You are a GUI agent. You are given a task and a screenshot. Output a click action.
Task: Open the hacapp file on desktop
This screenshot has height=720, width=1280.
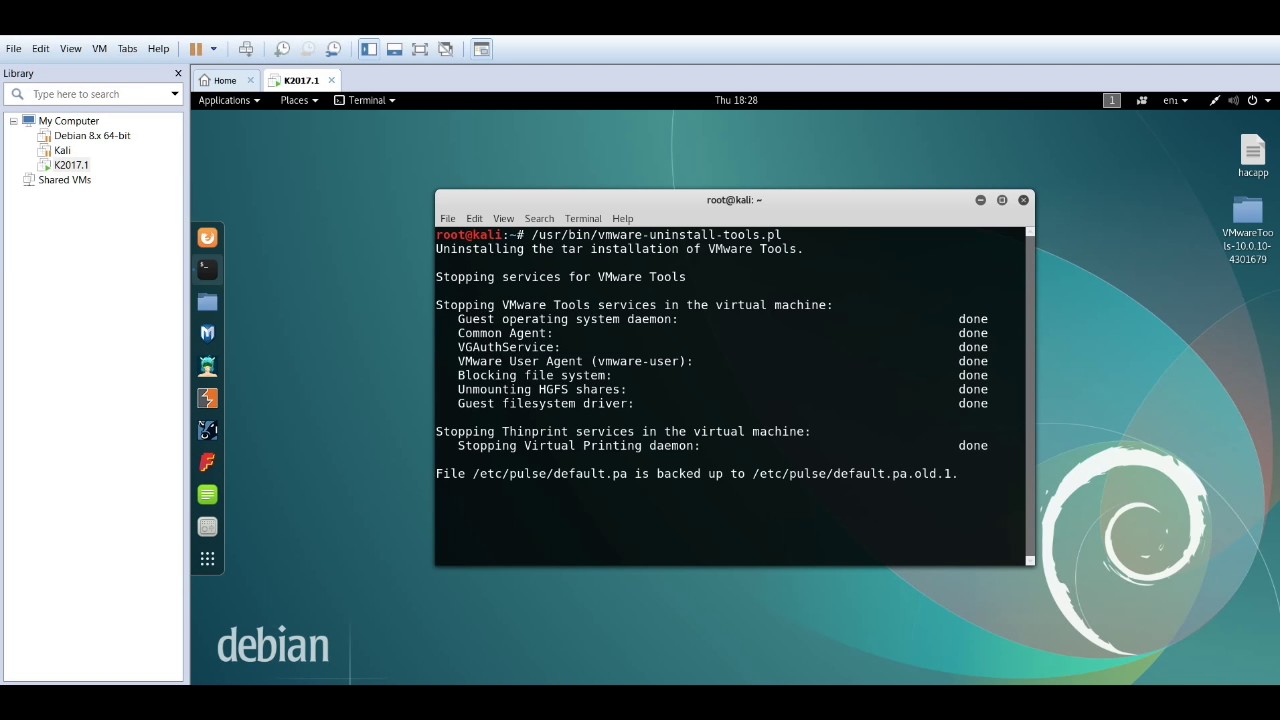point(1253,156)
